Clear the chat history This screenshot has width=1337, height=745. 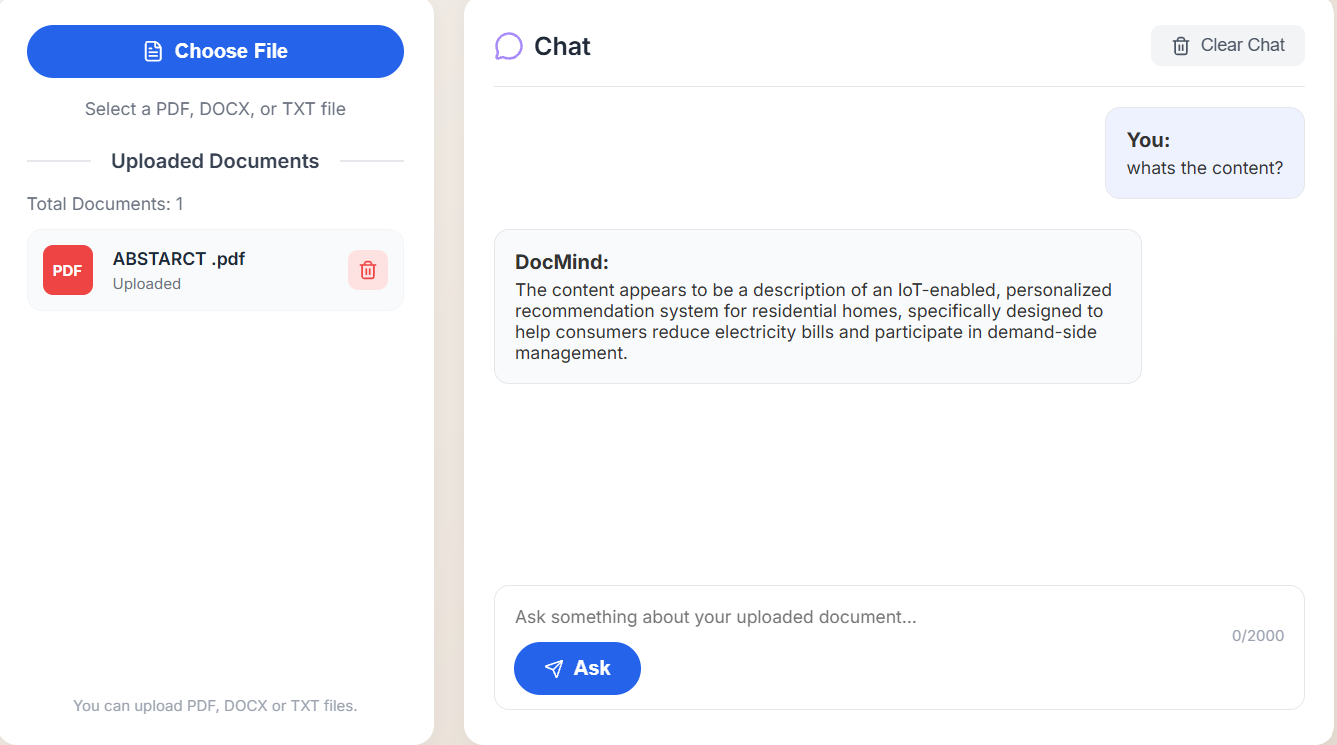pyautogui.click(x=1228, y=45)
